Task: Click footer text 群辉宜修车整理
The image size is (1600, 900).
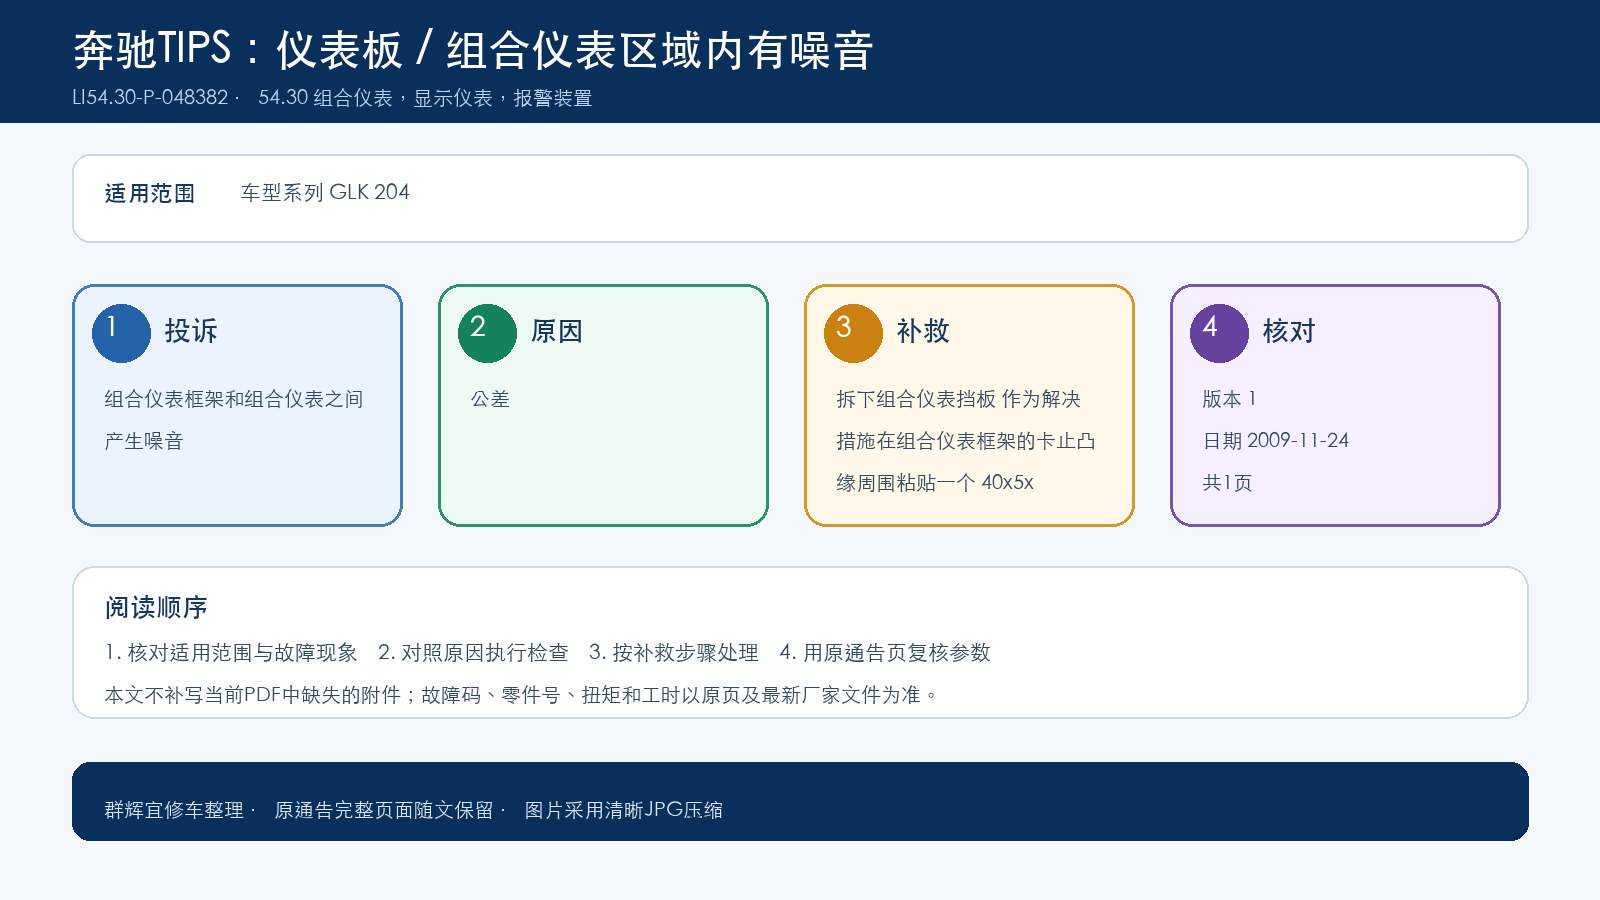Action: coord(174,810)
